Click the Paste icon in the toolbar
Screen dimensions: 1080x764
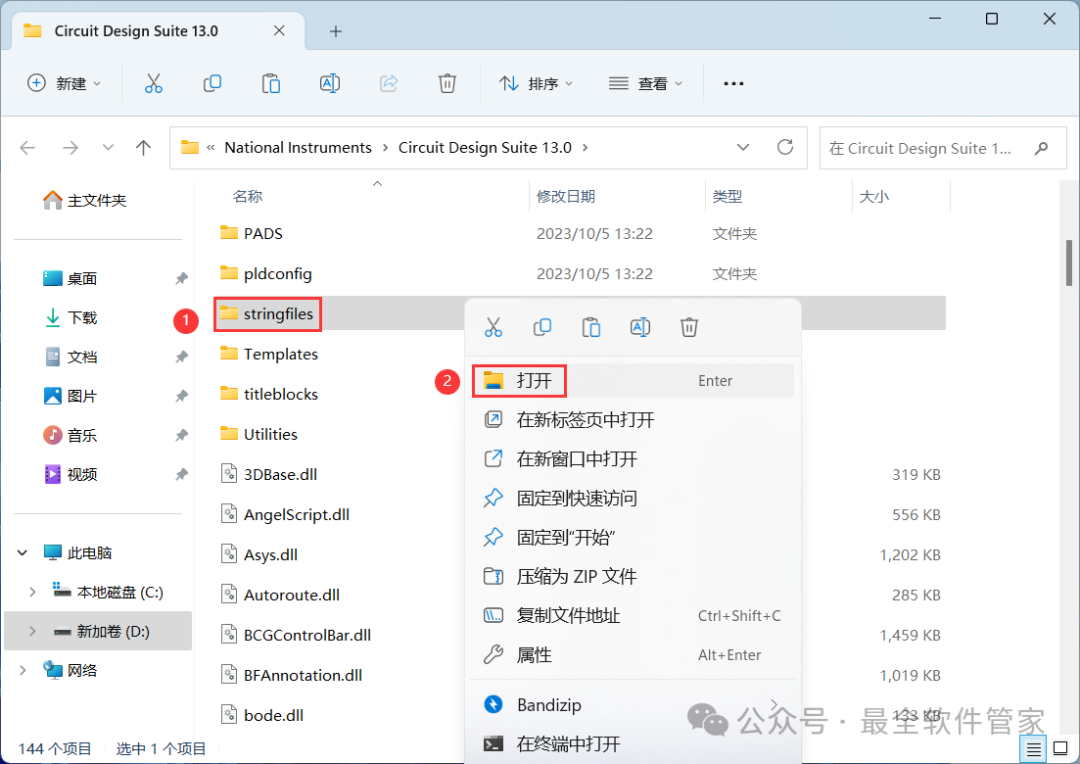click(271, 83)
